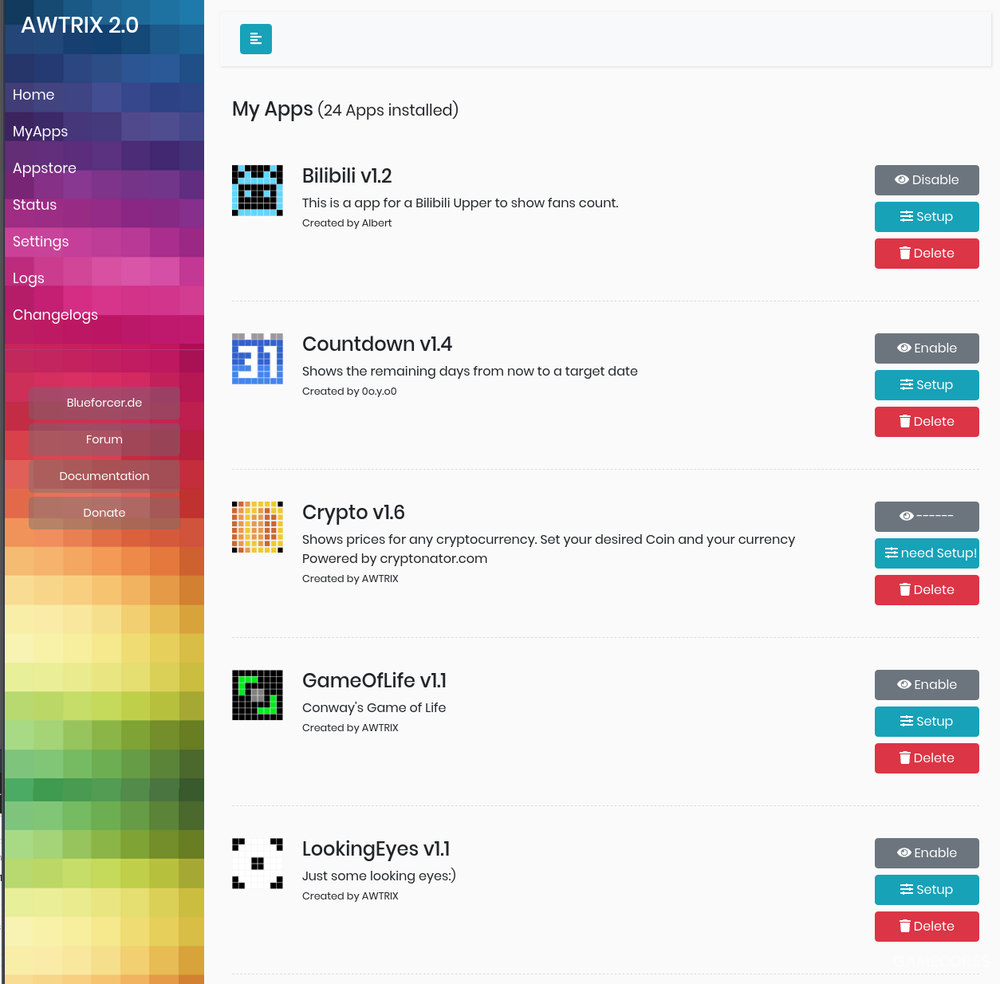
Task: Click the '24 Apps installed' count
Action: (388, 110)
